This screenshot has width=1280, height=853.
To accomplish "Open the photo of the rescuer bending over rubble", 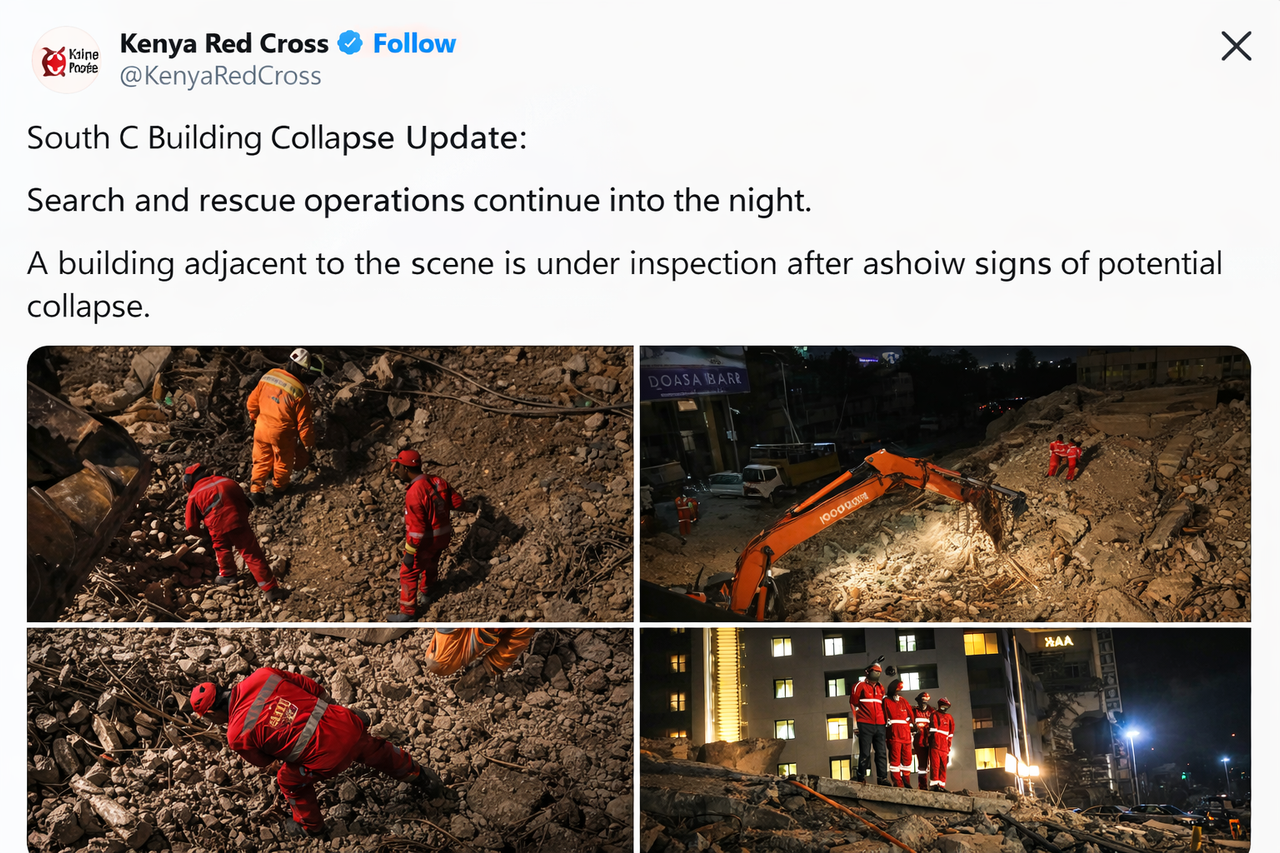I will [330, 740].
